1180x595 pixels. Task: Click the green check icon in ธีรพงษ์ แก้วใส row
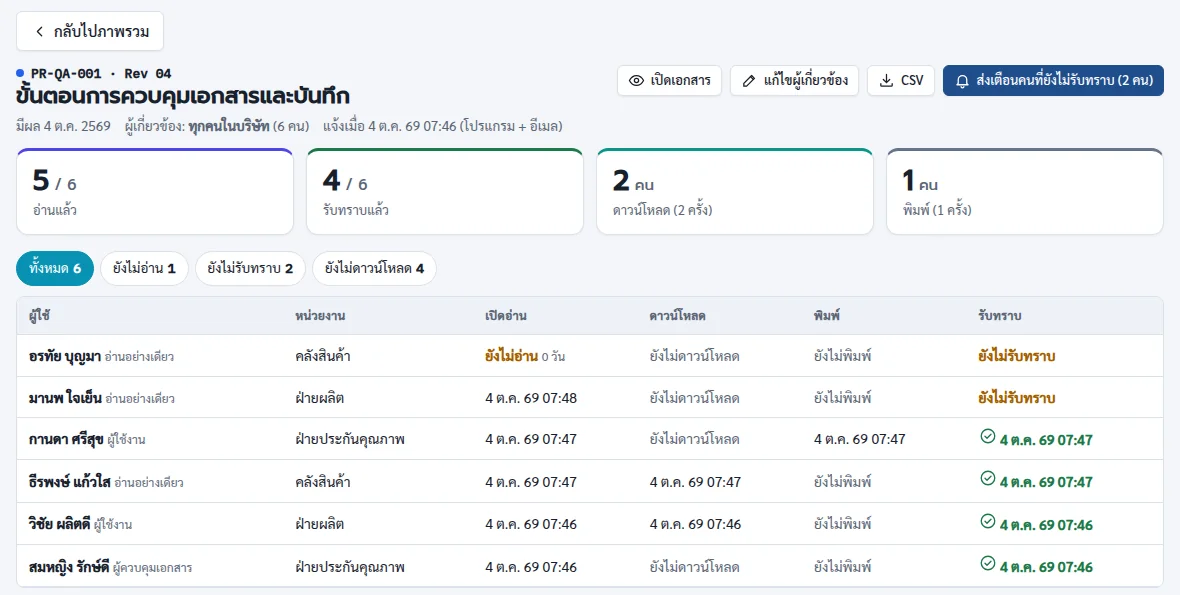pyautogui.click(x=988, y=478)
